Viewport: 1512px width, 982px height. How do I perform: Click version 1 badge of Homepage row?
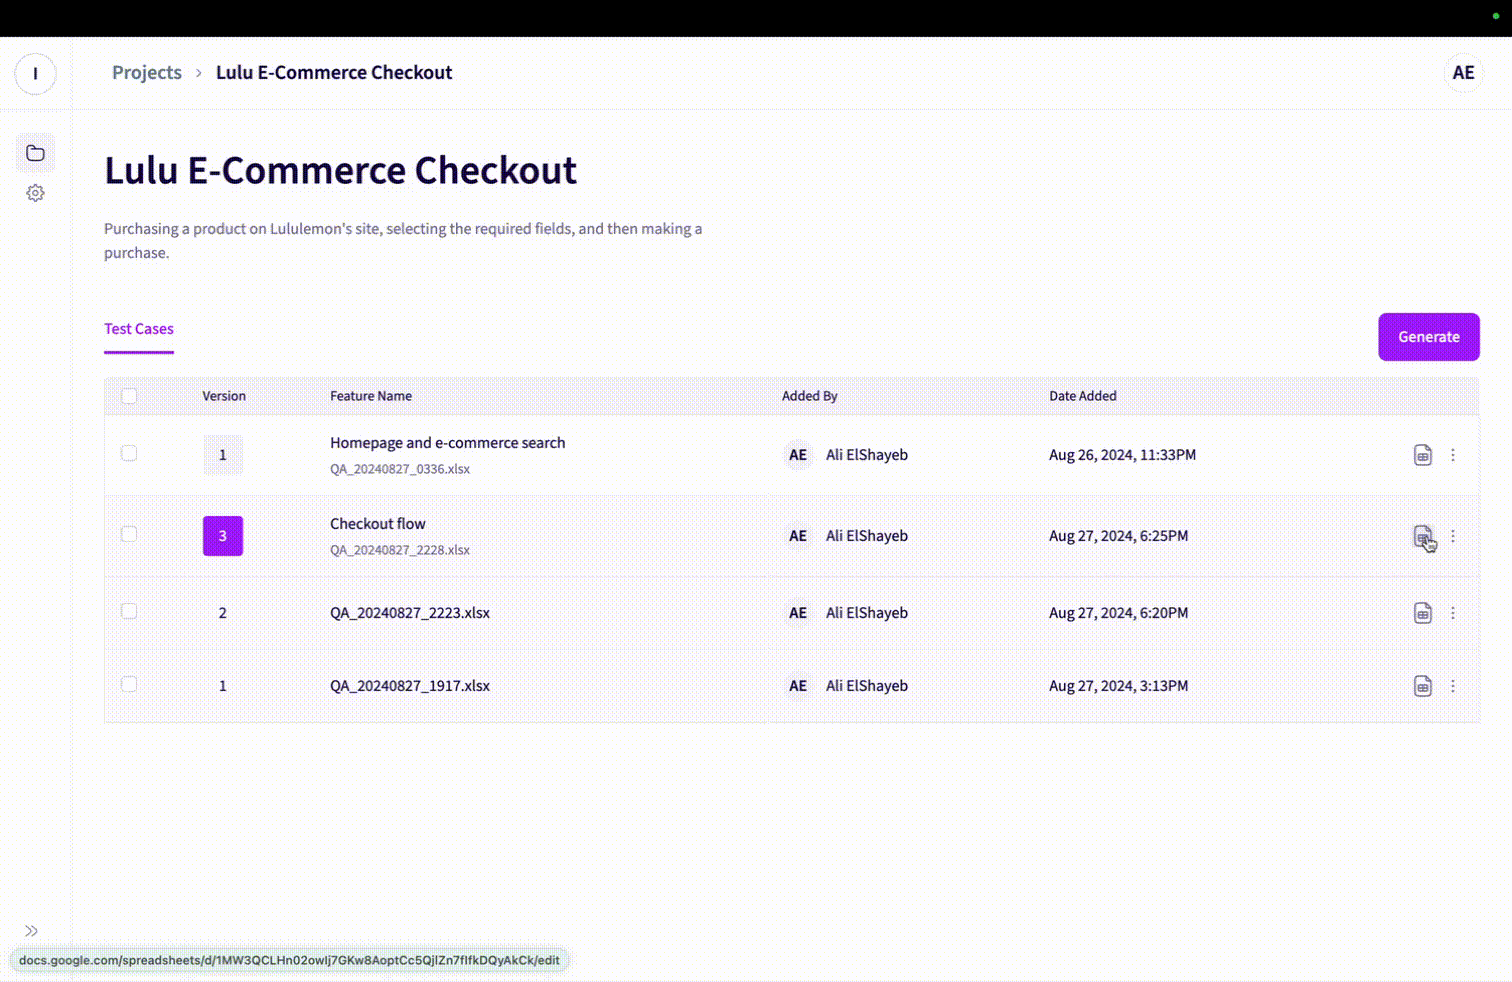223,455
